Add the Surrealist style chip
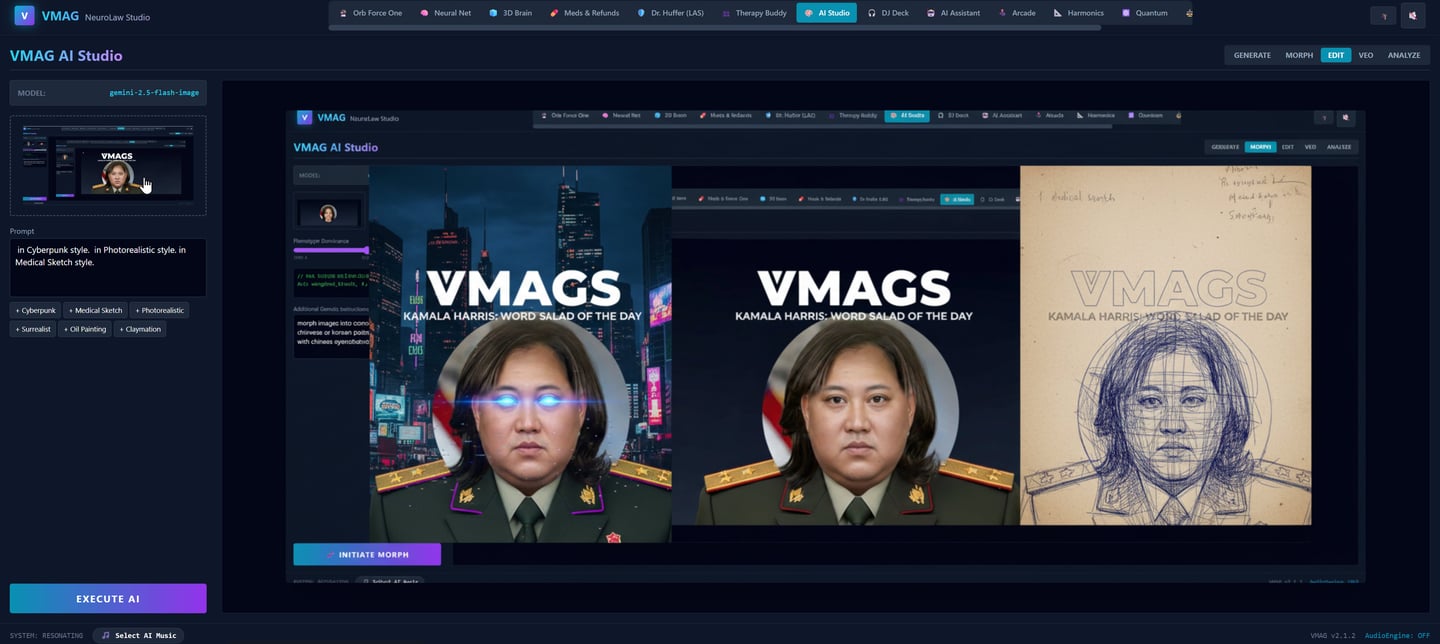The image size is (1440, 644). pyautogui.click(x=33, y=329)
